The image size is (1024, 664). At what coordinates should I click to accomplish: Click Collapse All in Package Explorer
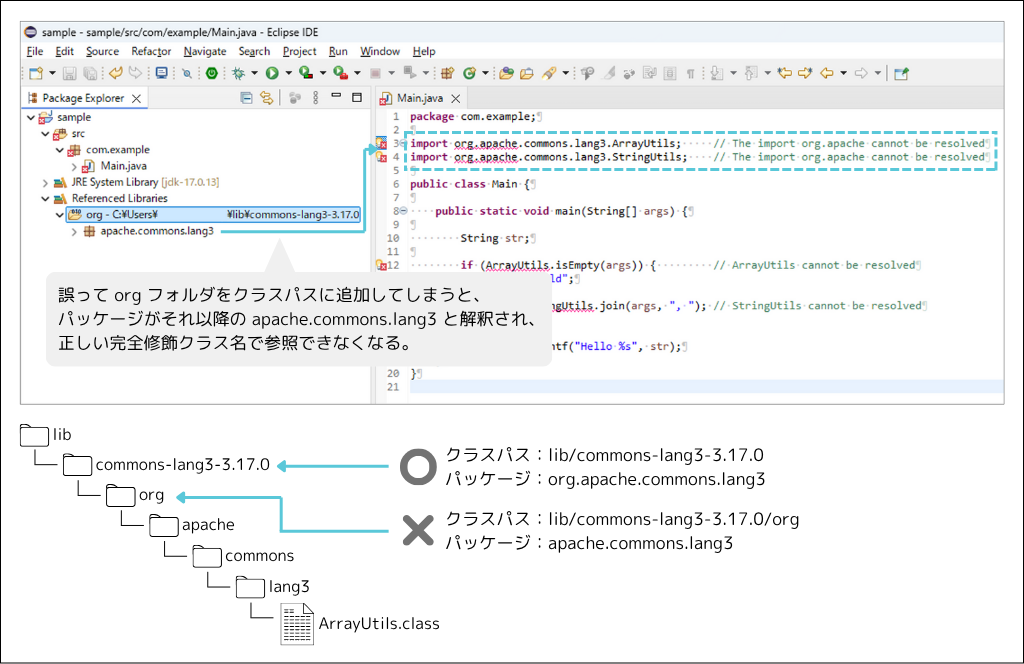[x=246, y=98]
